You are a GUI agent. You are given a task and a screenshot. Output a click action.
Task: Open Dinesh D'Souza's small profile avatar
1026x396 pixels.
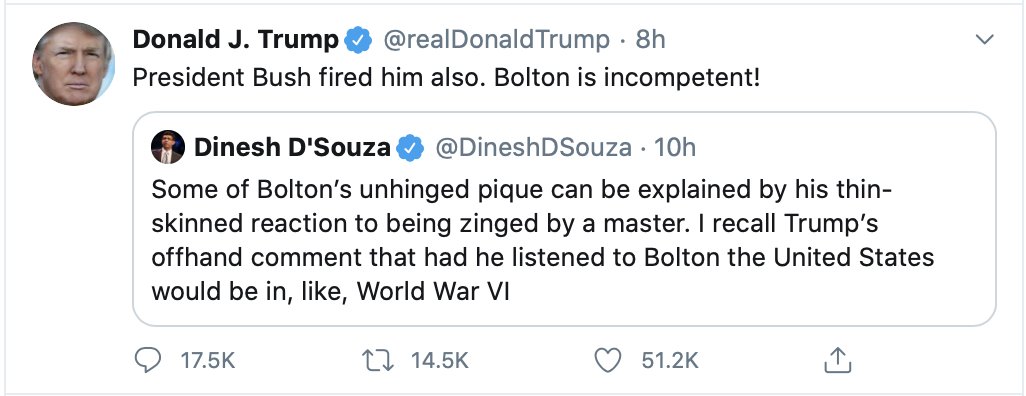[x=168, y=147]
